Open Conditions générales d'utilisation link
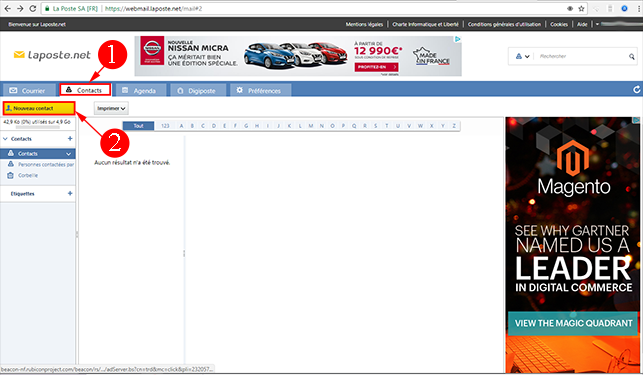The height and width of the screenshot is (375, 643). (x=504, y=24)
